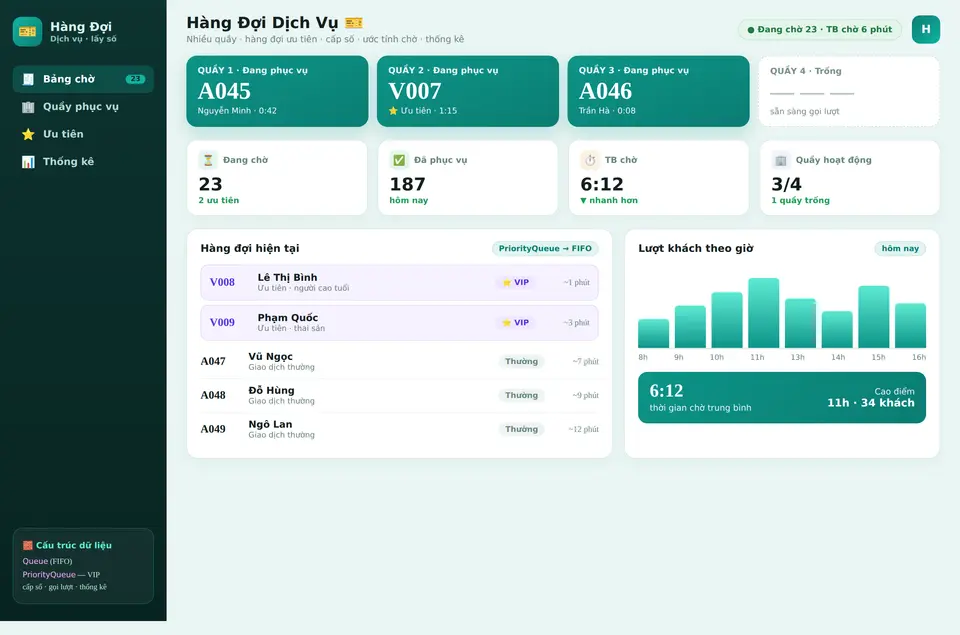This screenshot has height=635, width=960.
Task: Click the hôm nay chart filter pill
Action: tap(900, 249)
